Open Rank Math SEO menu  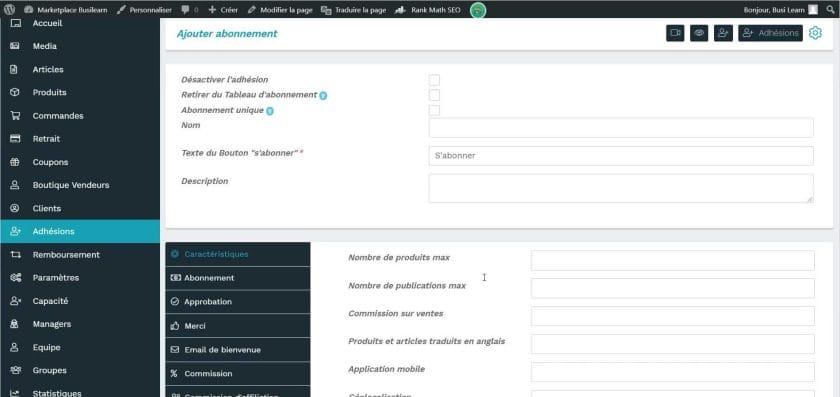tap(428, 10)
